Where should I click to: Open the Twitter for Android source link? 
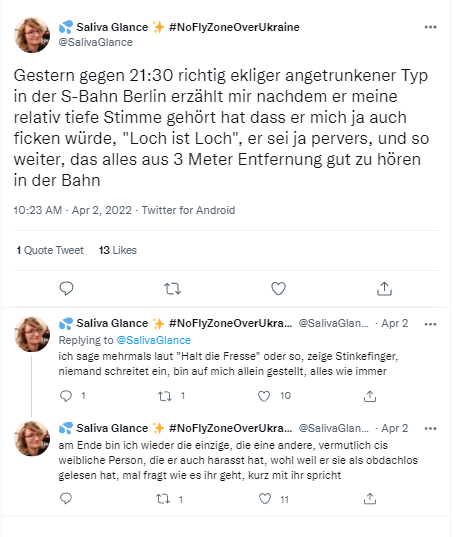tap(188, 210)
